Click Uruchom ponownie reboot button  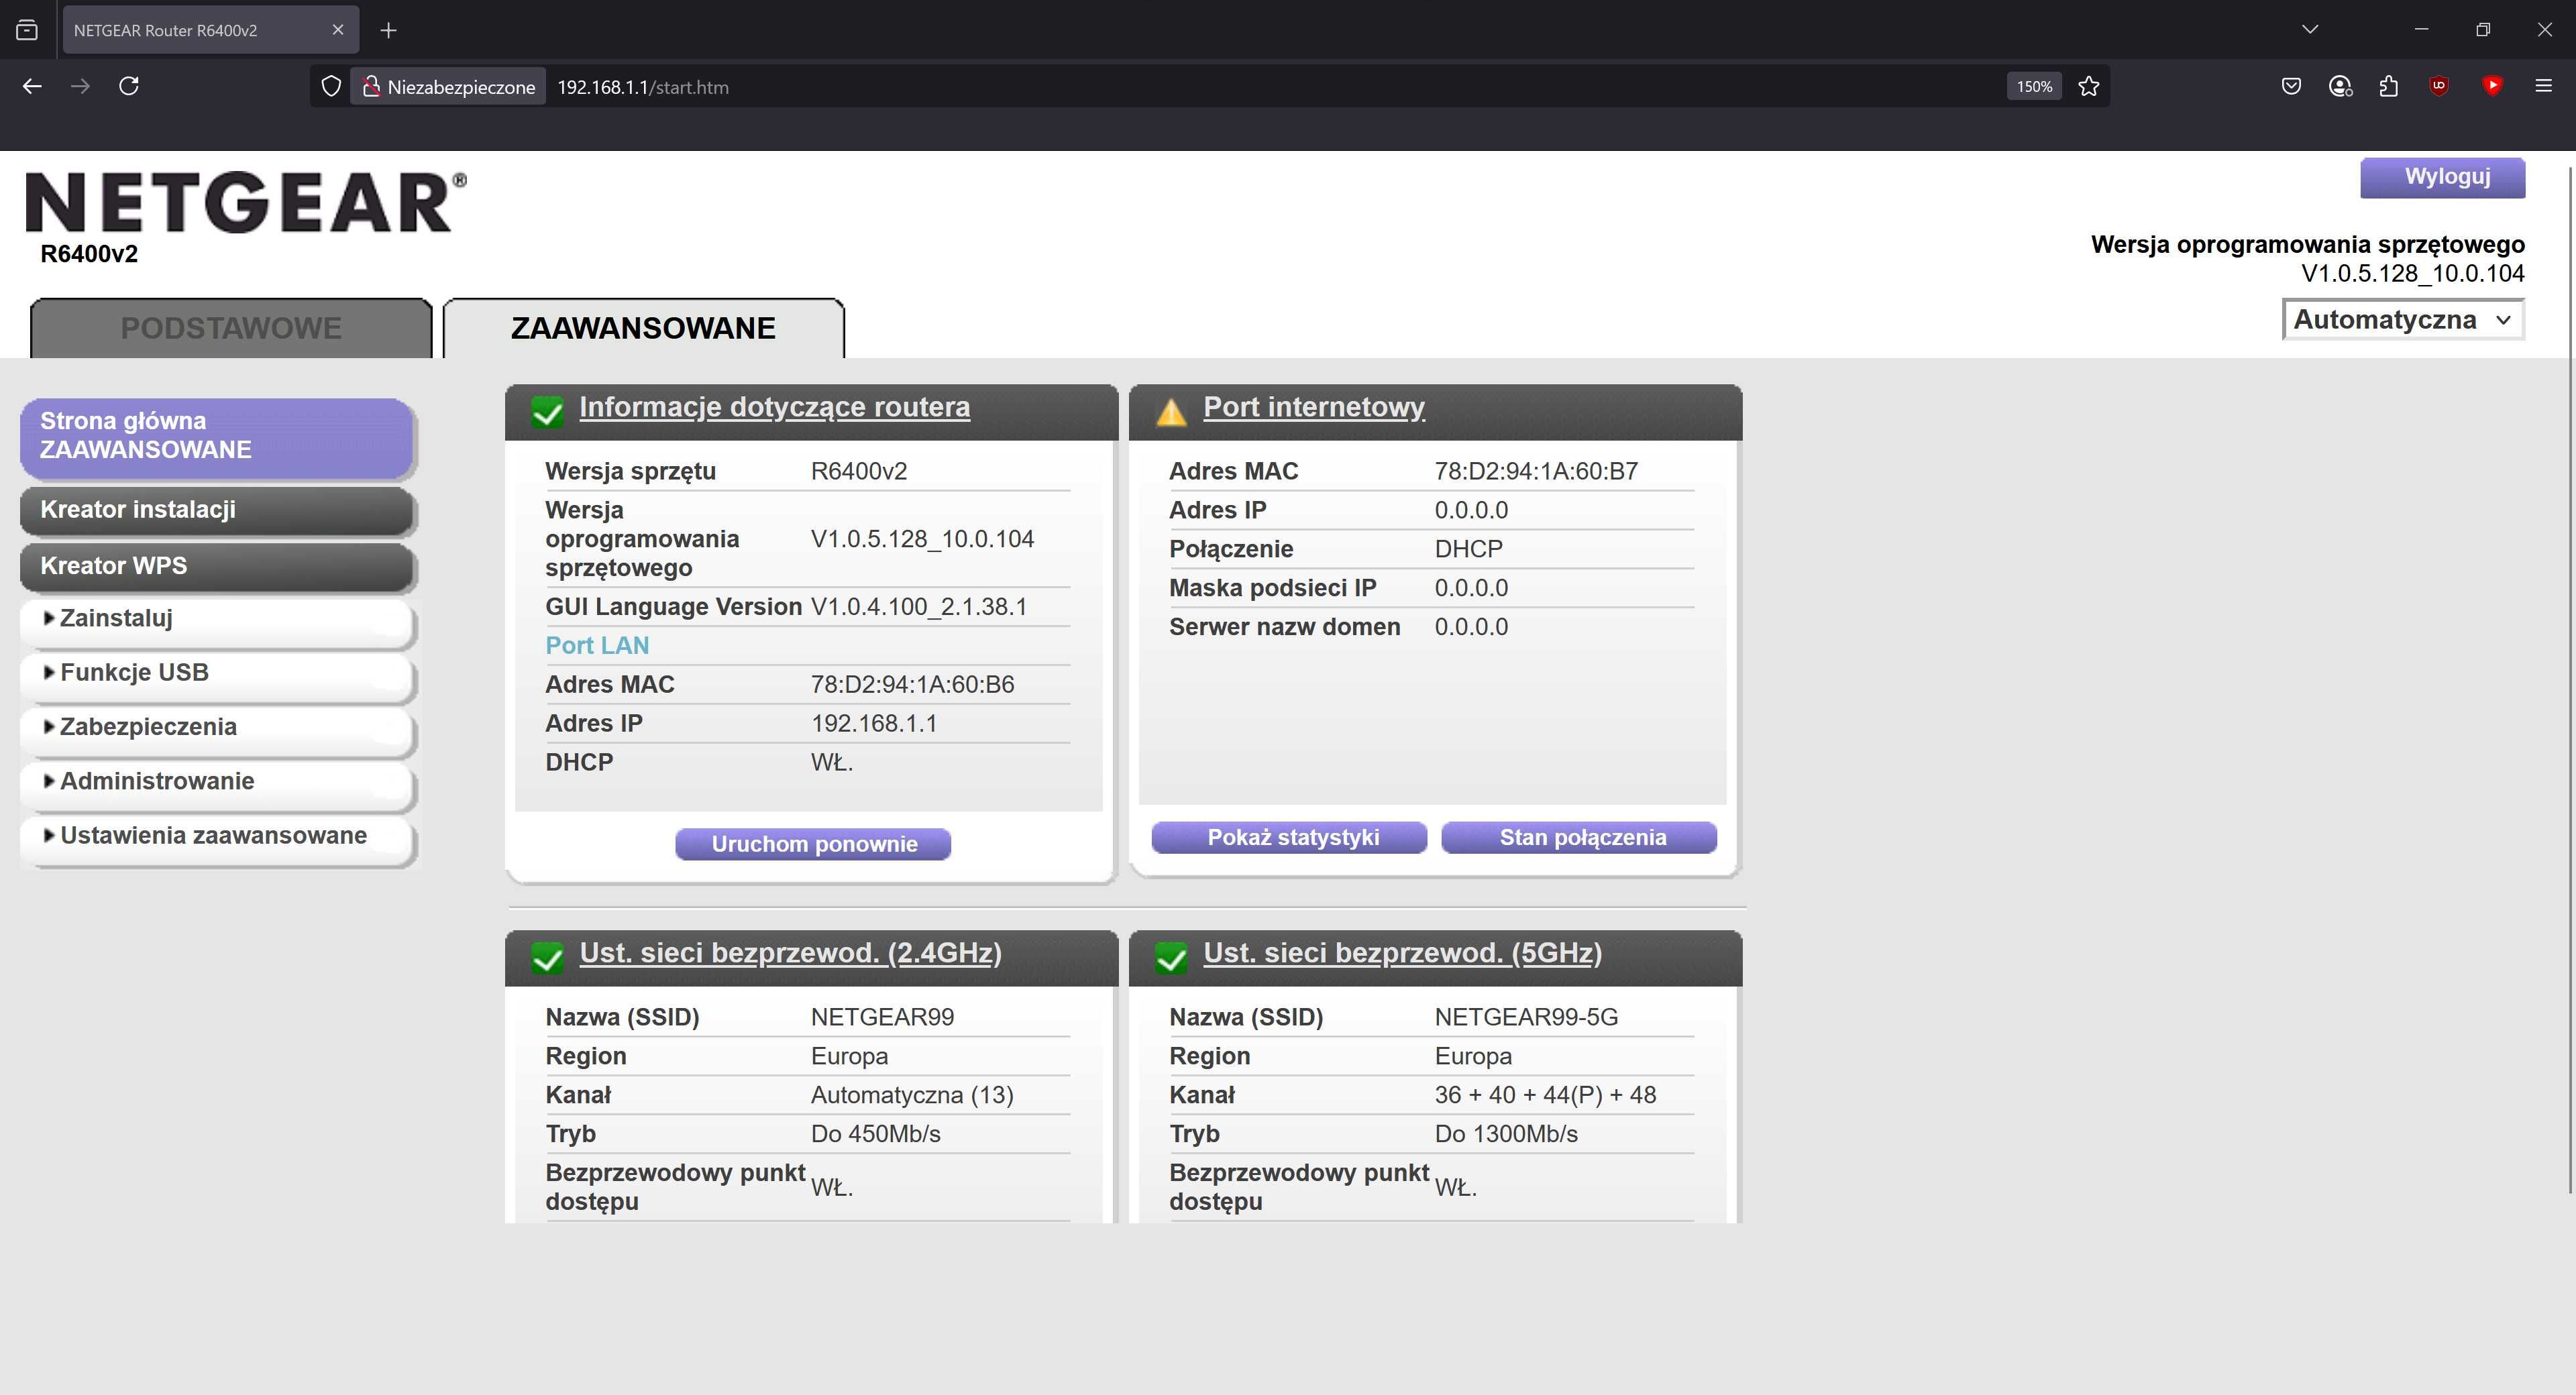pyautogui.click(x=813, y=844)
